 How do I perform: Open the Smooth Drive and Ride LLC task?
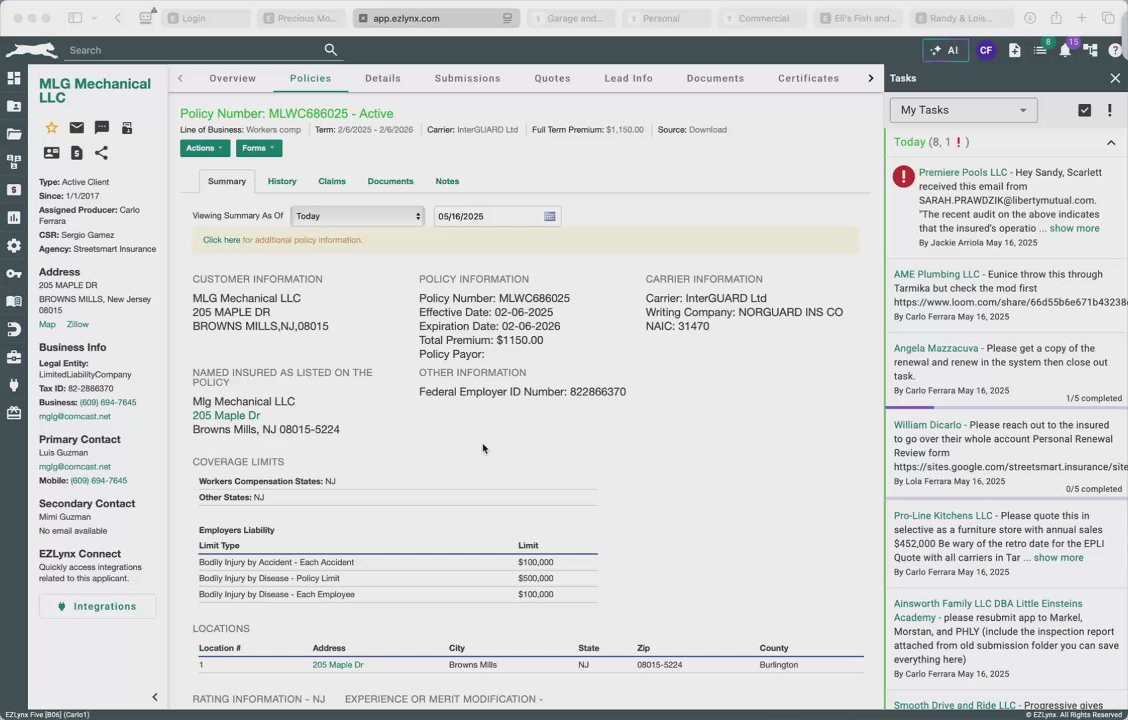955,705
